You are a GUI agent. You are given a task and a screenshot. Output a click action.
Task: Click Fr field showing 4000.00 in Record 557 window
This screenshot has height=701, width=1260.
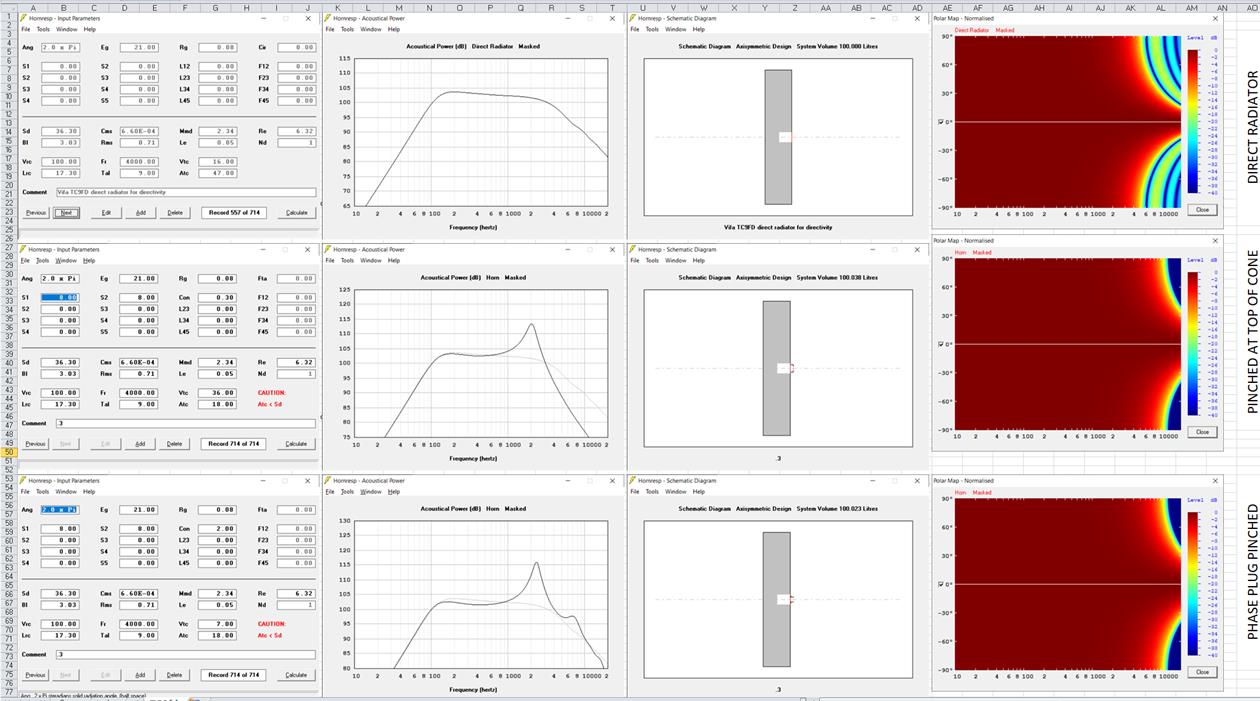click(x=139, y=161)
